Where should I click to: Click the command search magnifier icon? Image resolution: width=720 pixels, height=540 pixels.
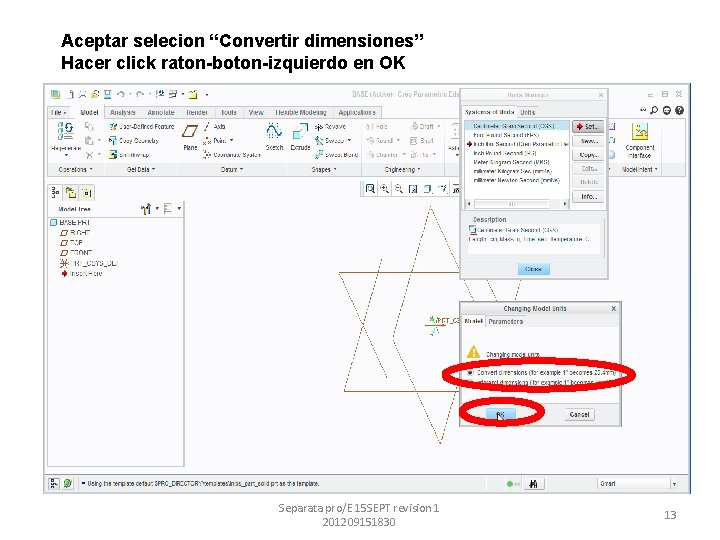[654, 110]
